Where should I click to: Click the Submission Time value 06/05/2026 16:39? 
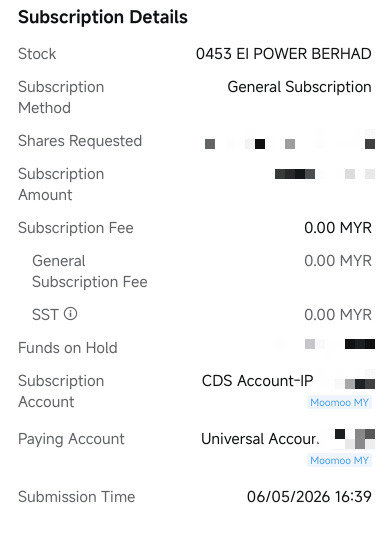pos(309,497)
